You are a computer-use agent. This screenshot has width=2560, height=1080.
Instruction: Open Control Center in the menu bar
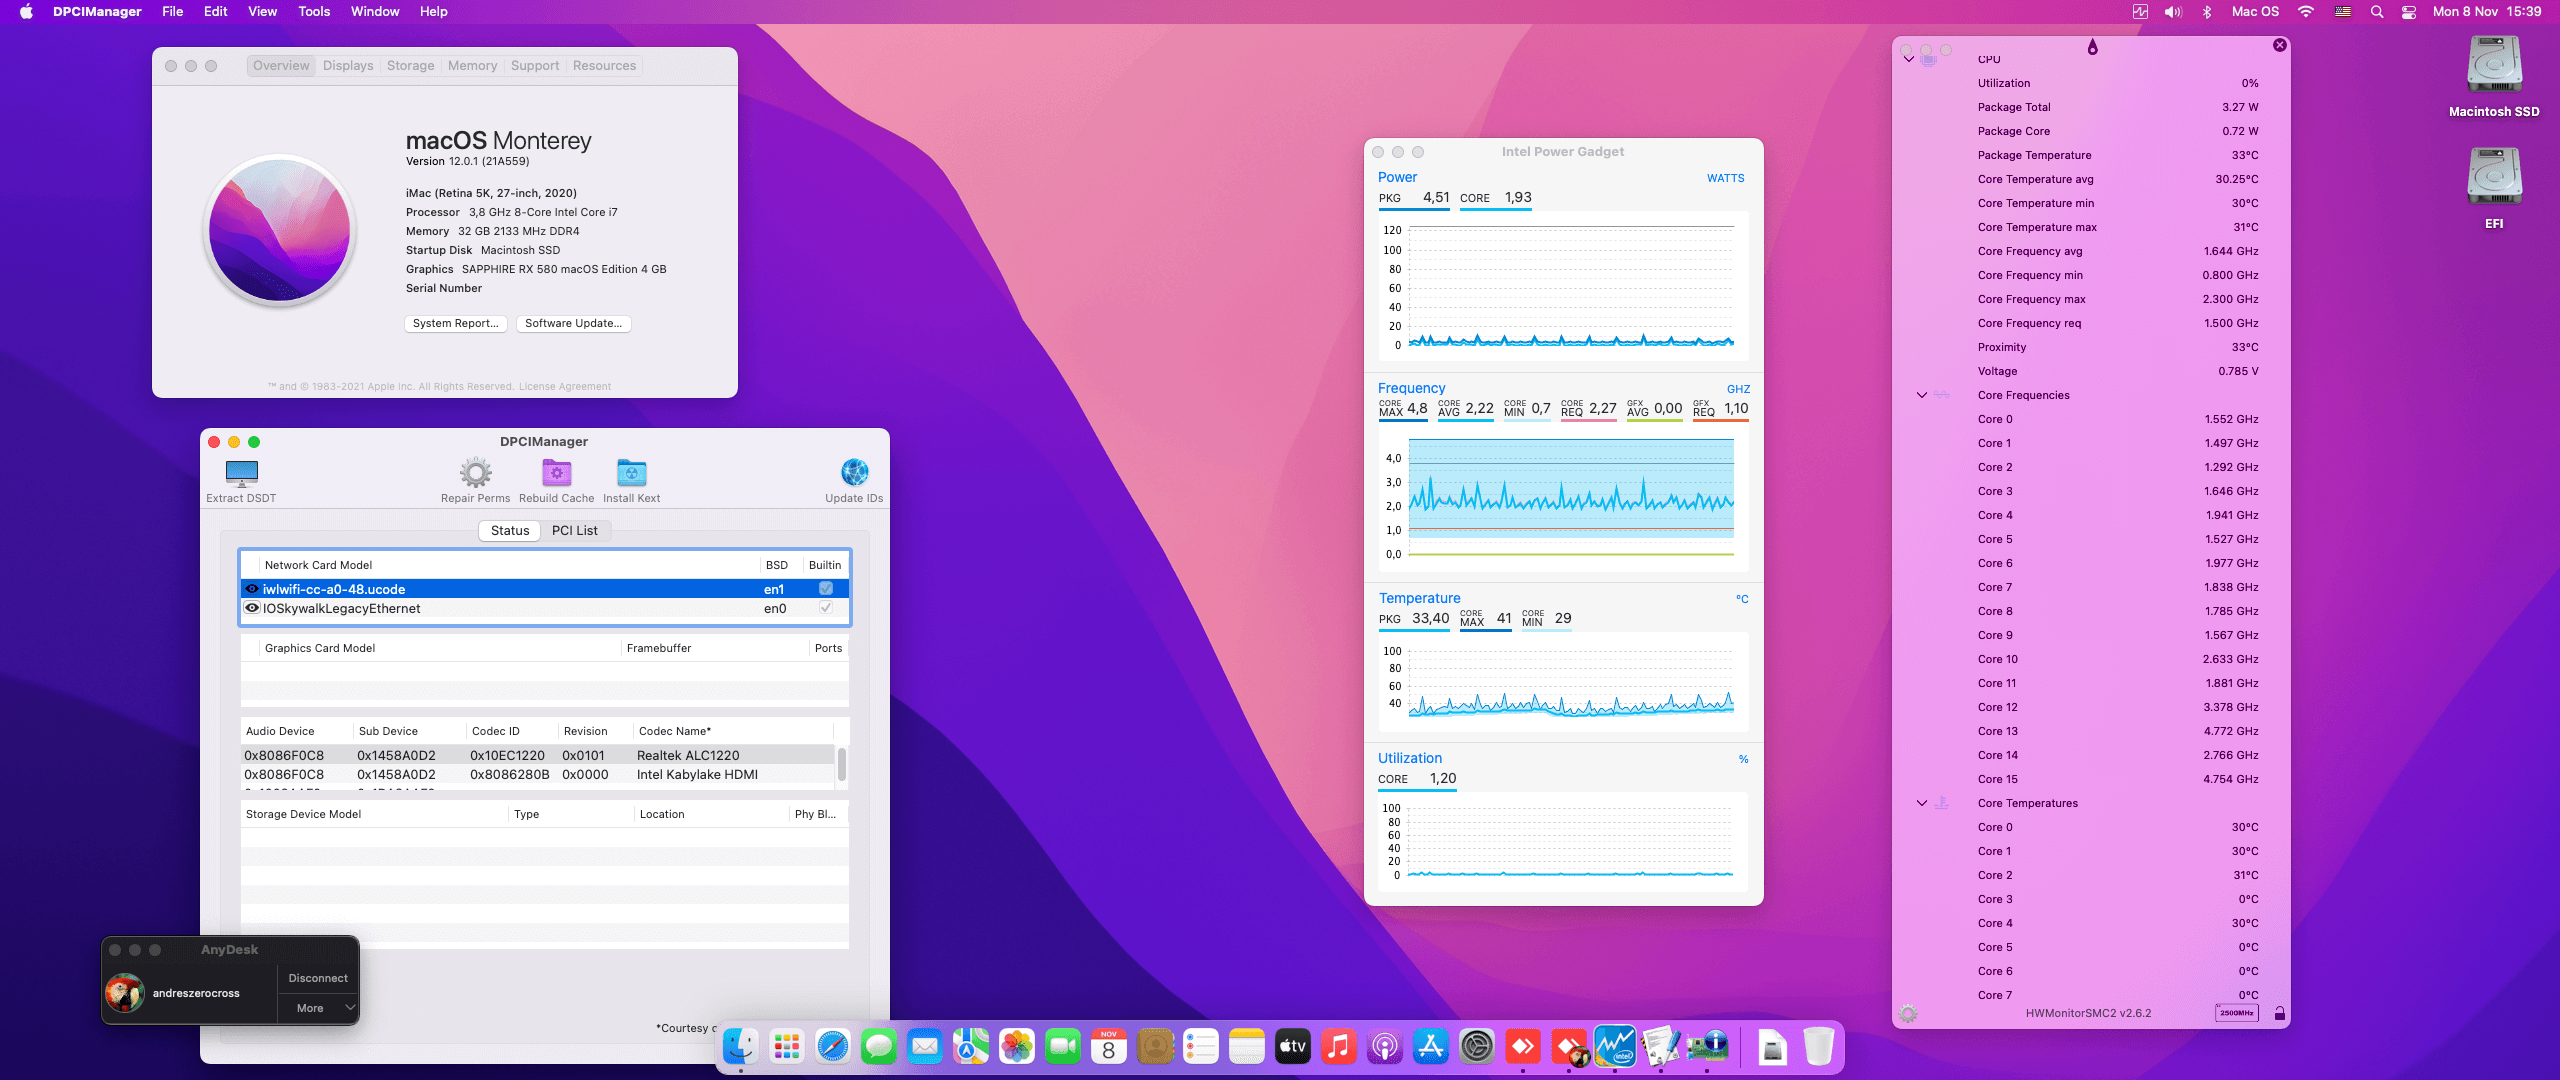click(x=2409, y=12)
